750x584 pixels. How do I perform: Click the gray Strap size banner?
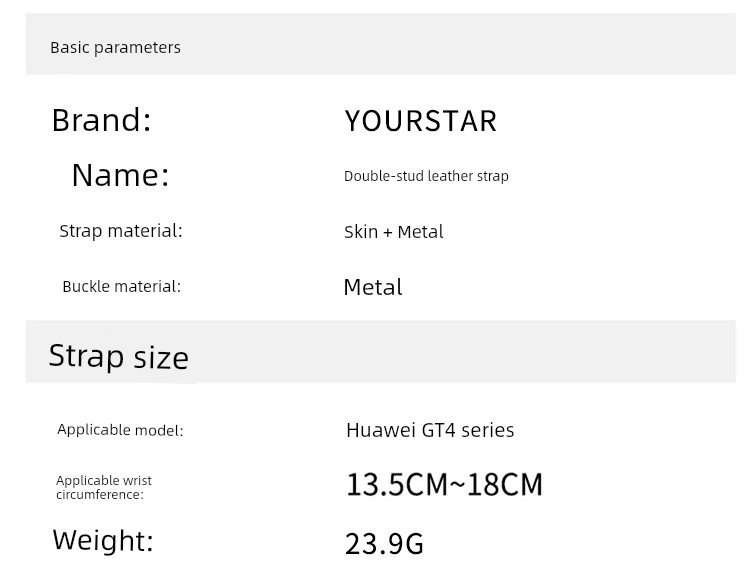(381, 352)
